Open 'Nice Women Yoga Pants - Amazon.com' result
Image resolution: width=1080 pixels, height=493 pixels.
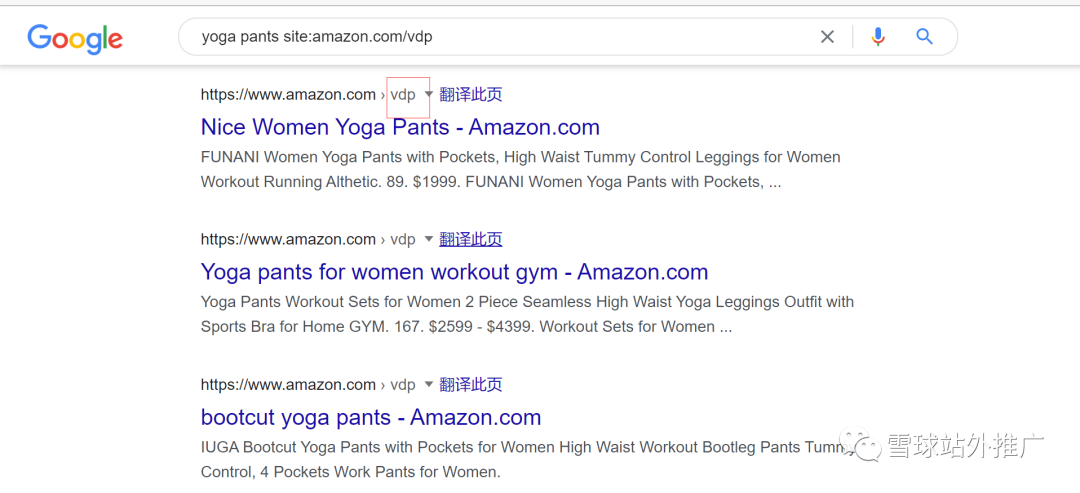tap(400, 127)
